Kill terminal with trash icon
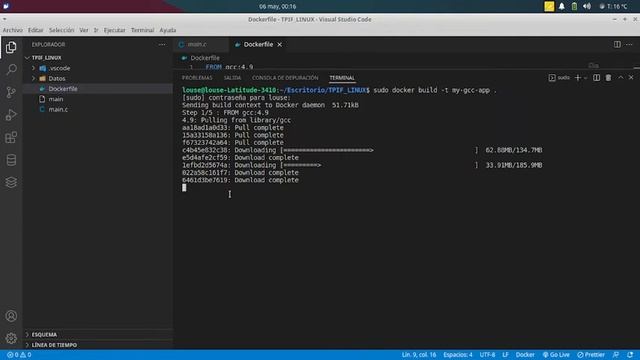The width and height of the screenshot is (640, 360). tap(608, 78)
